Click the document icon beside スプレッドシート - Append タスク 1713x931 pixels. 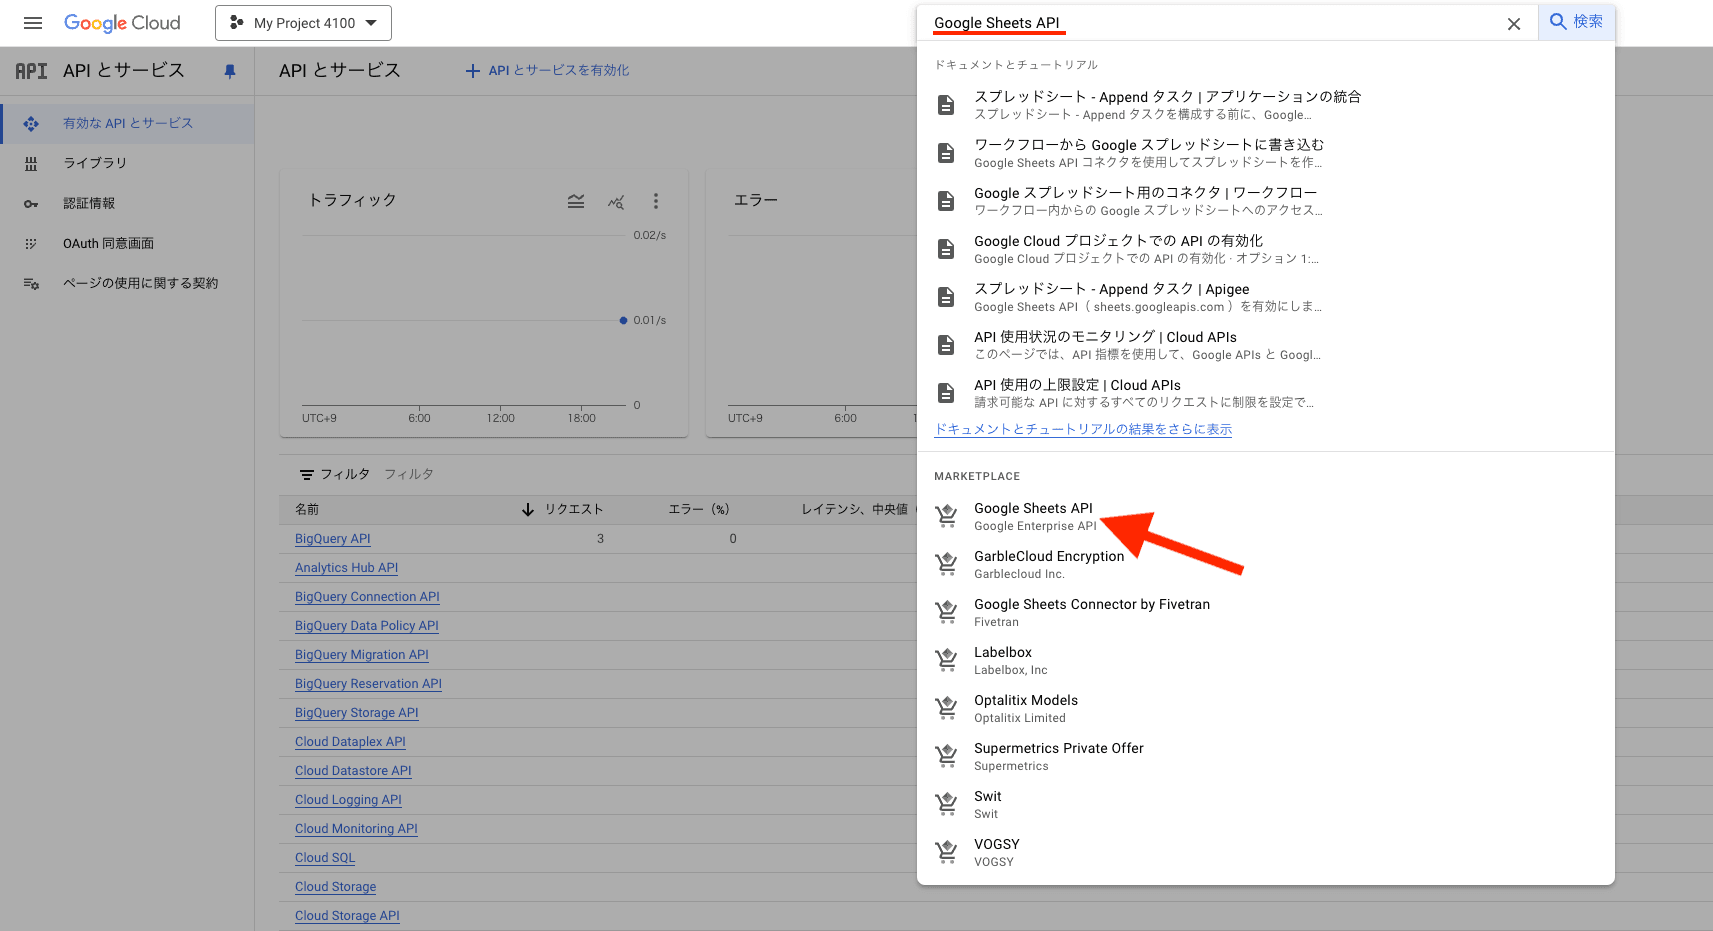[946, 104]
